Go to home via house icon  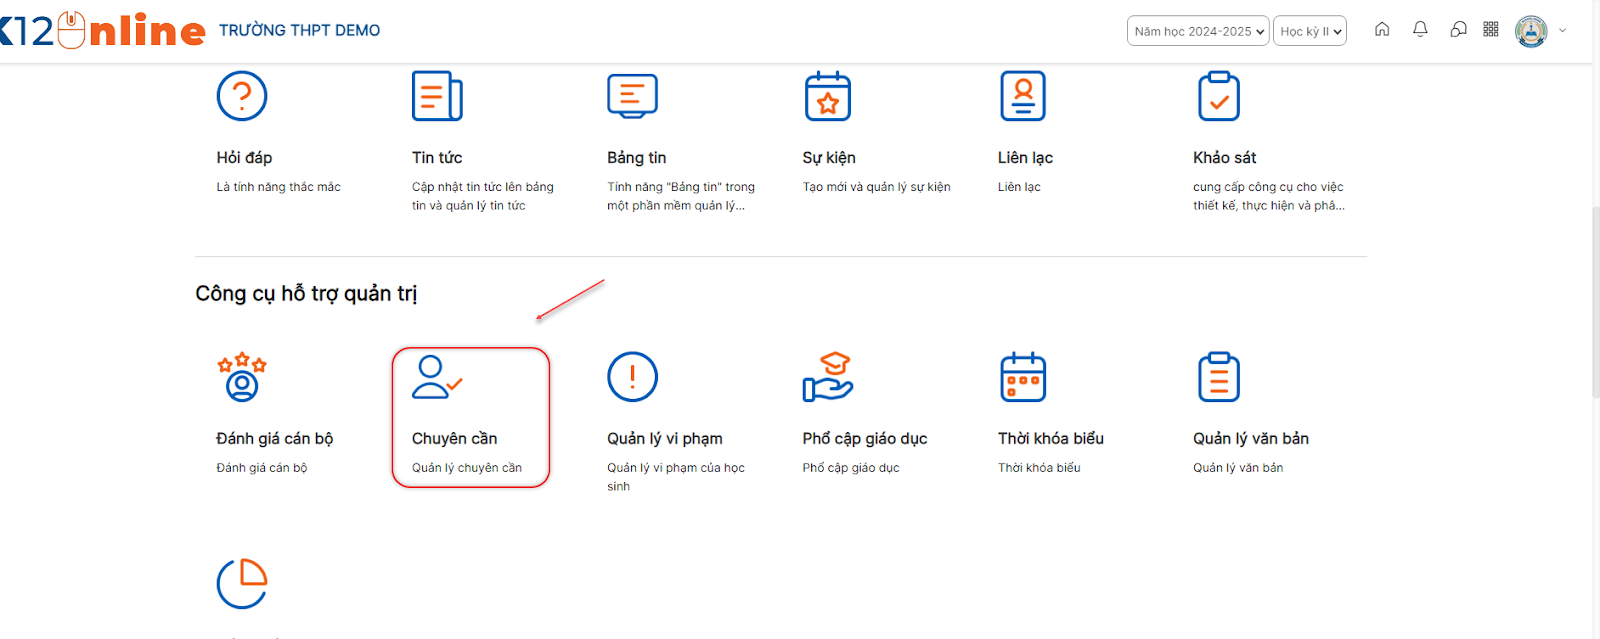pos(1382,30)
